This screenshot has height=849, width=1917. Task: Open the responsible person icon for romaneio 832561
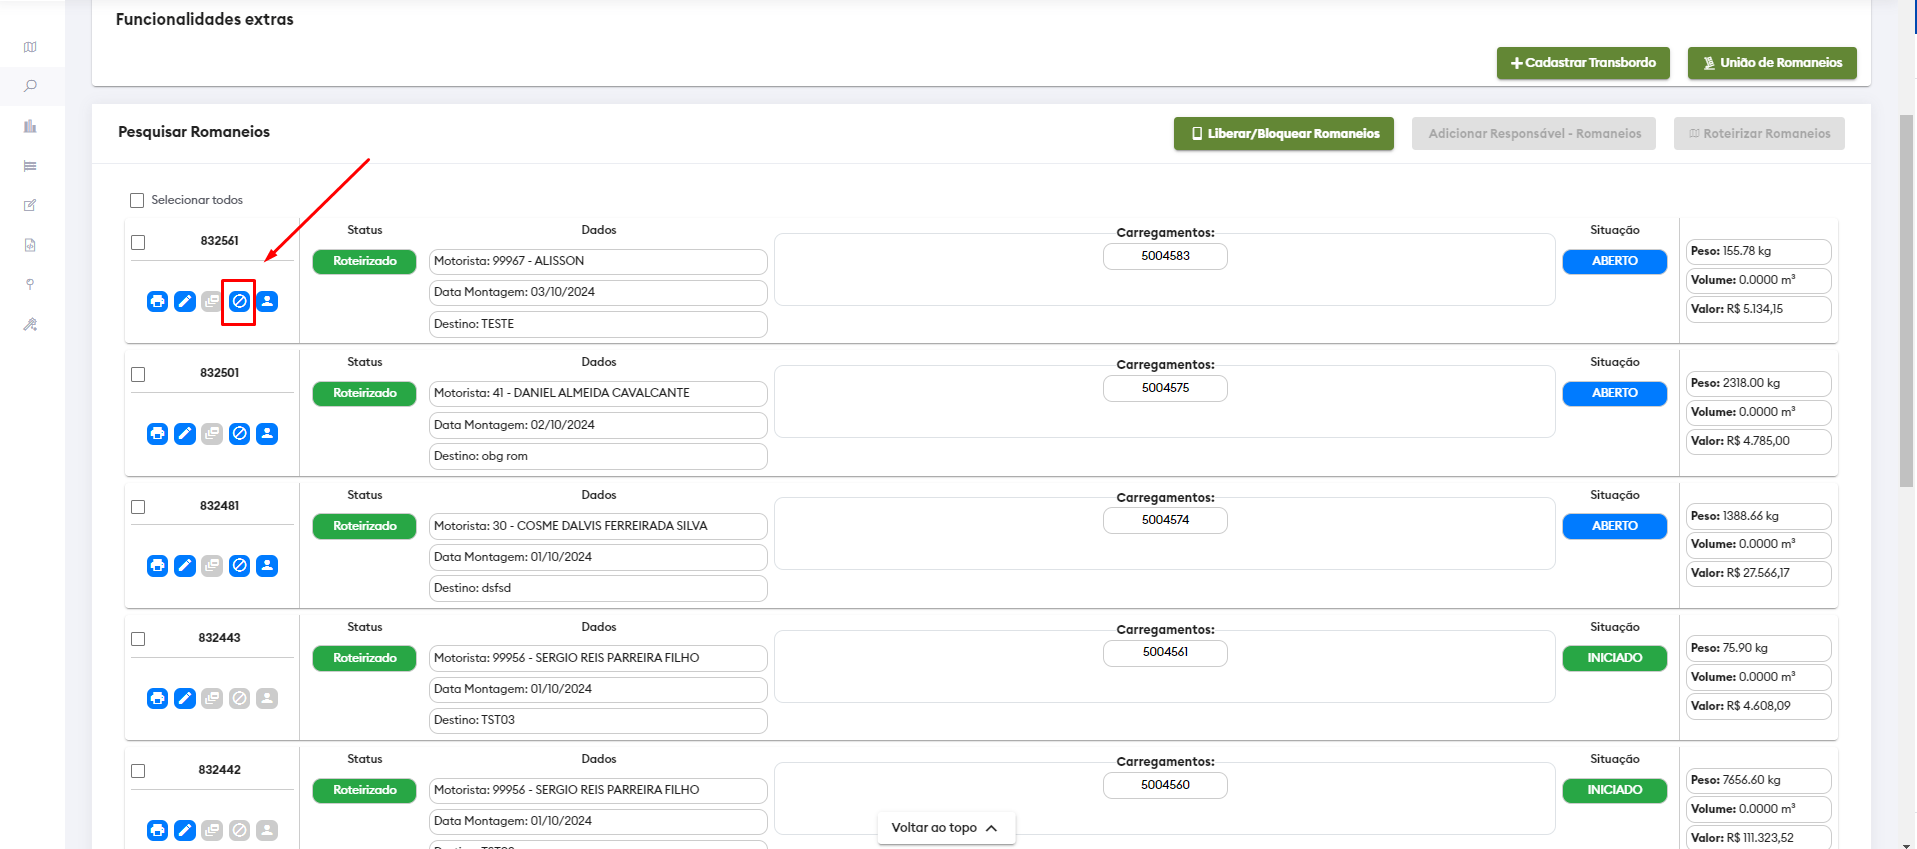coord(267,301)
